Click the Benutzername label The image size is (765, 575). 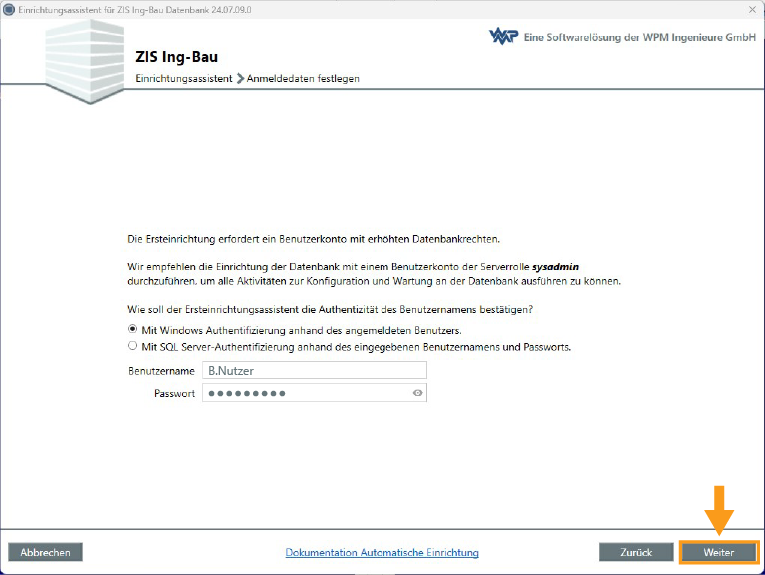tap(161, 371)
